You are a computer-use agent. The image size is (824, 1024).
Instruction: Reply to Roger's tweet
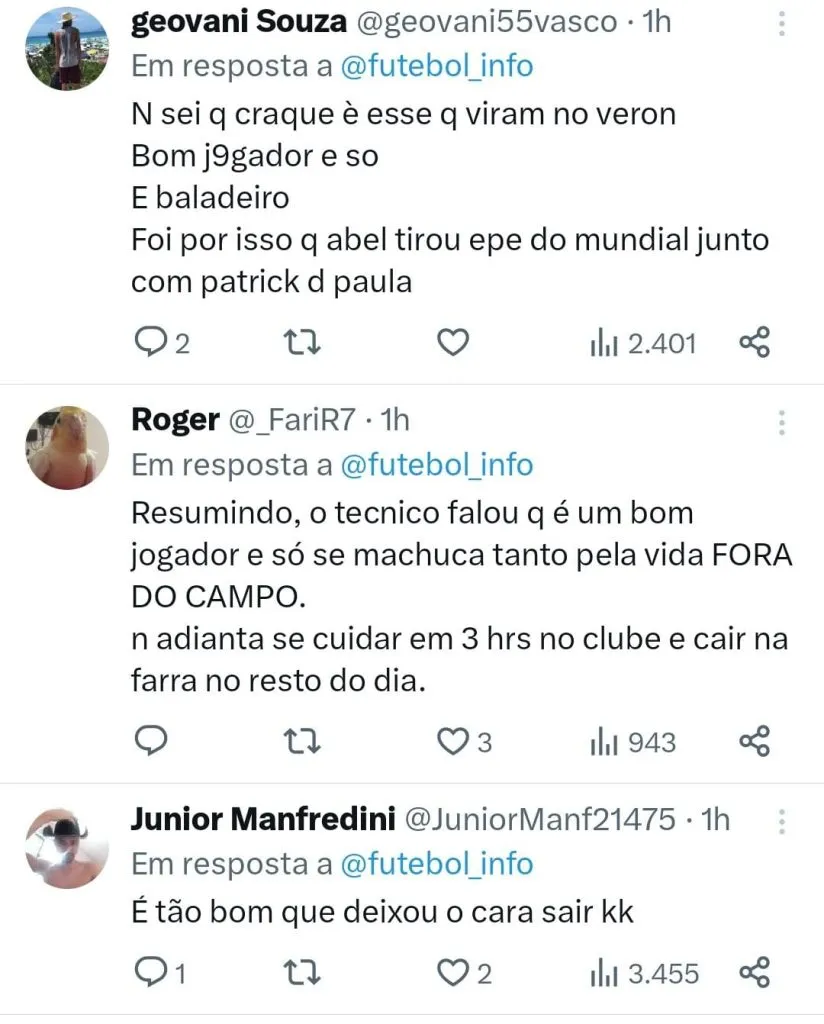point(150,742)
